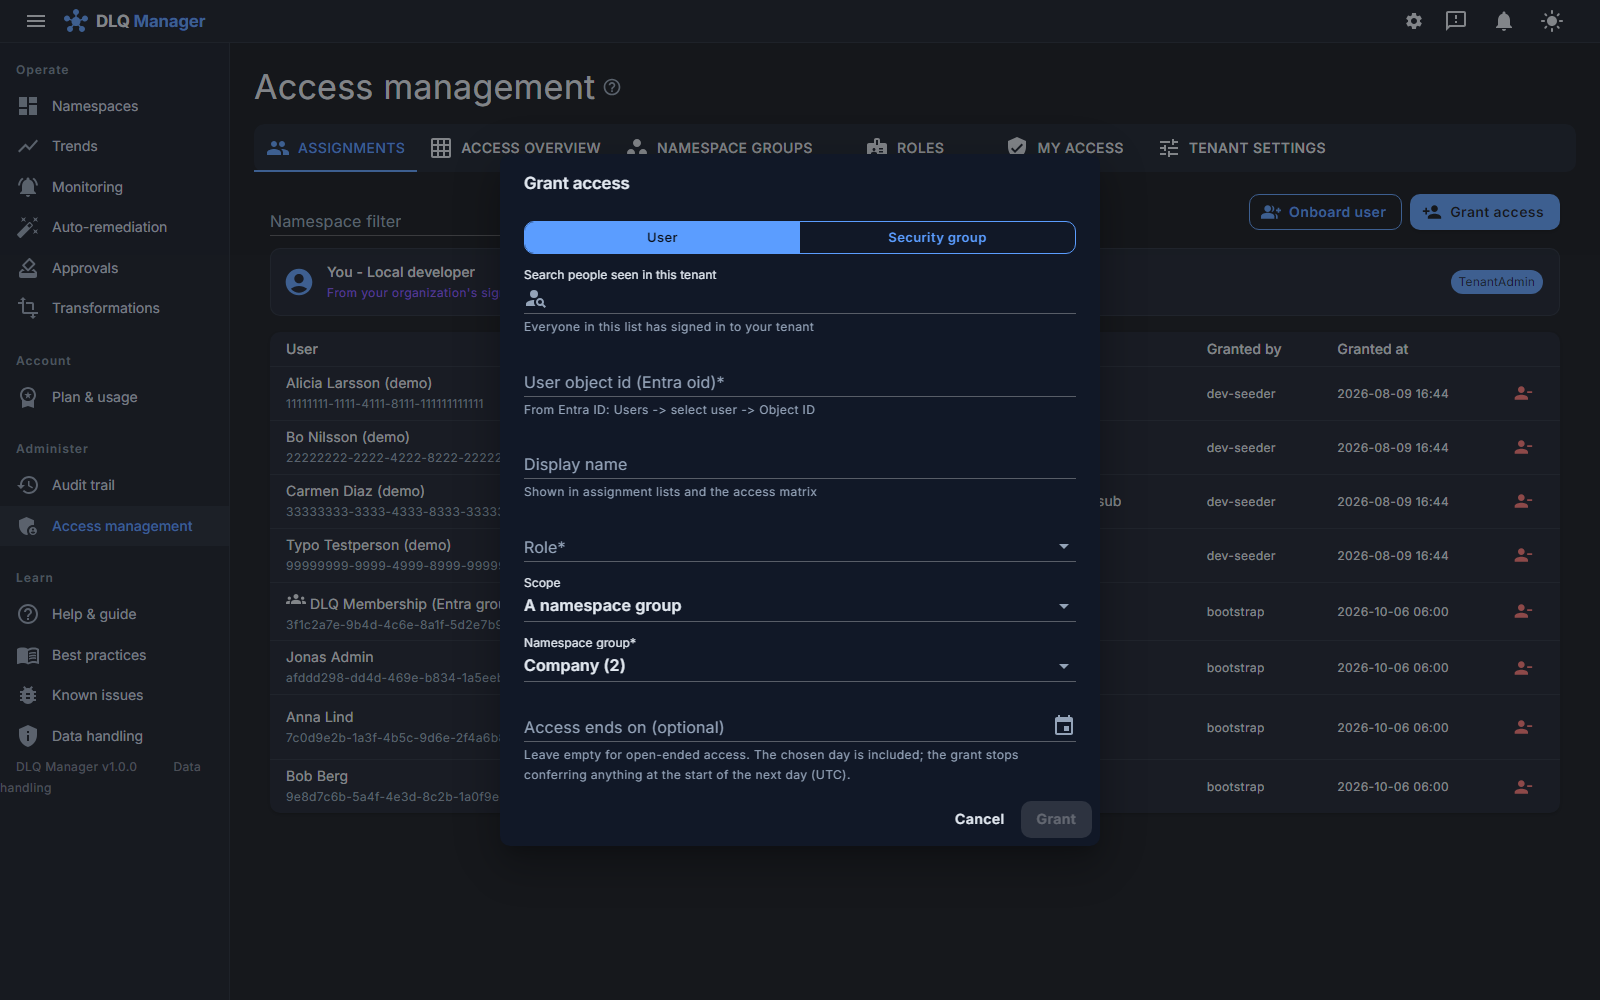This screenshot has width=1600, height=1000.
Task: Click the 'Anna Lind' user name
Action: point(319,717)
